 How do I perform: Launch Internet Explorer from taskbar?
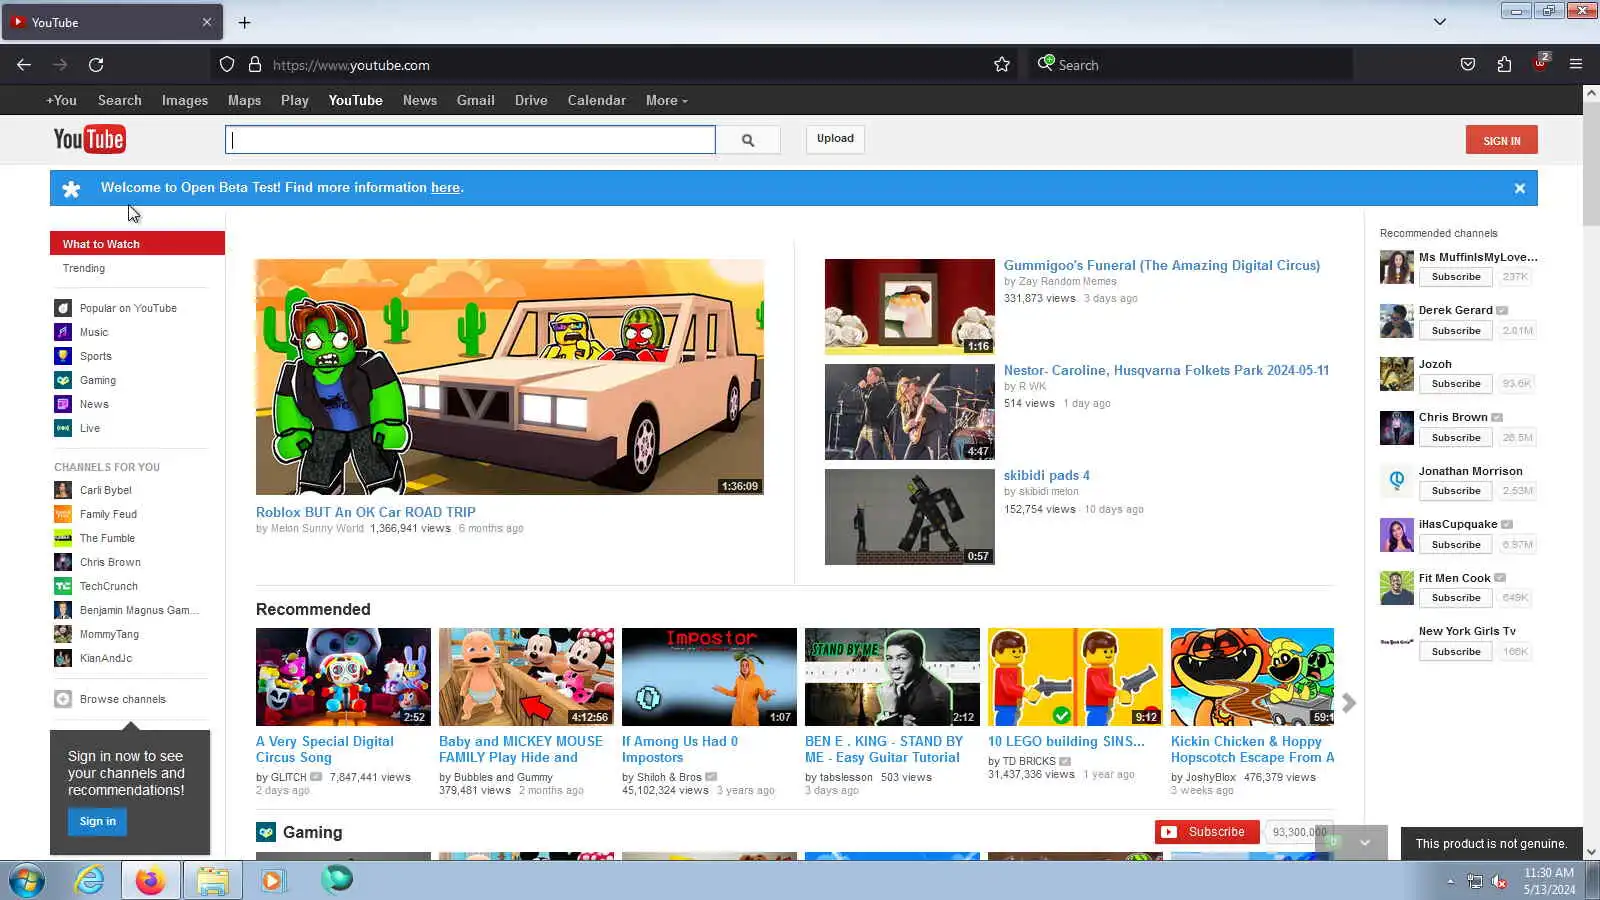[90, 881]
